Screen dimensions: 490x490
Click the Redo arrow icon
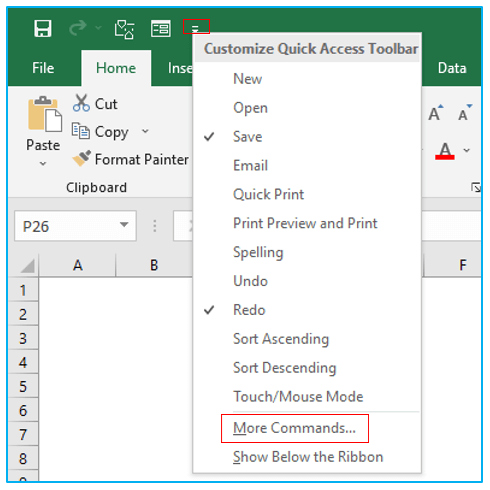(x=78, y=28)
